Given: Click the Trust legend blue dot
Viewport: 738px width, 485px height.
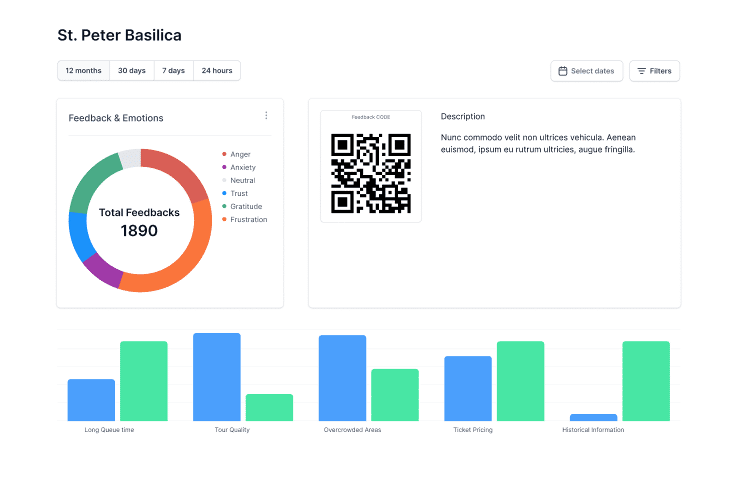Looking at the screenshot, I should [224, 193].
